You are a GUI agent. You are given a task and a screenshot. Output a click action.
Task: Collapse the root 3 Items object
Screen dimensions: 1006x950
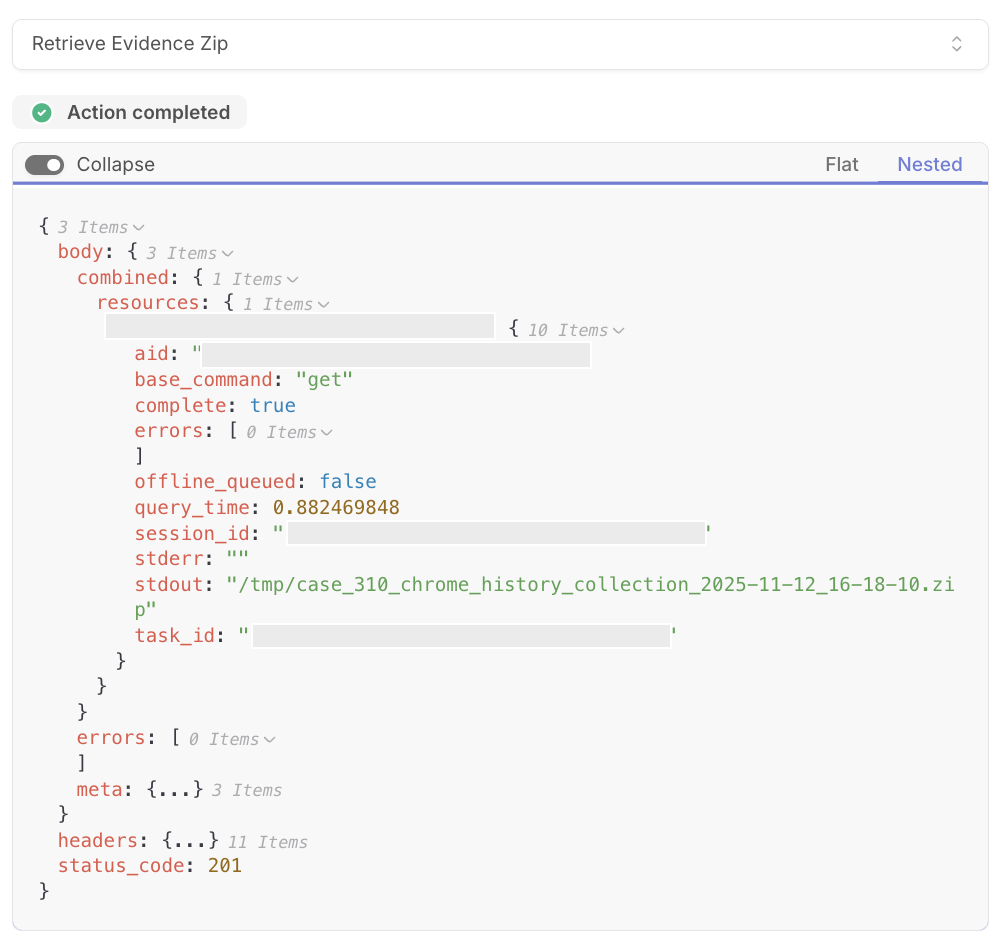139,228
